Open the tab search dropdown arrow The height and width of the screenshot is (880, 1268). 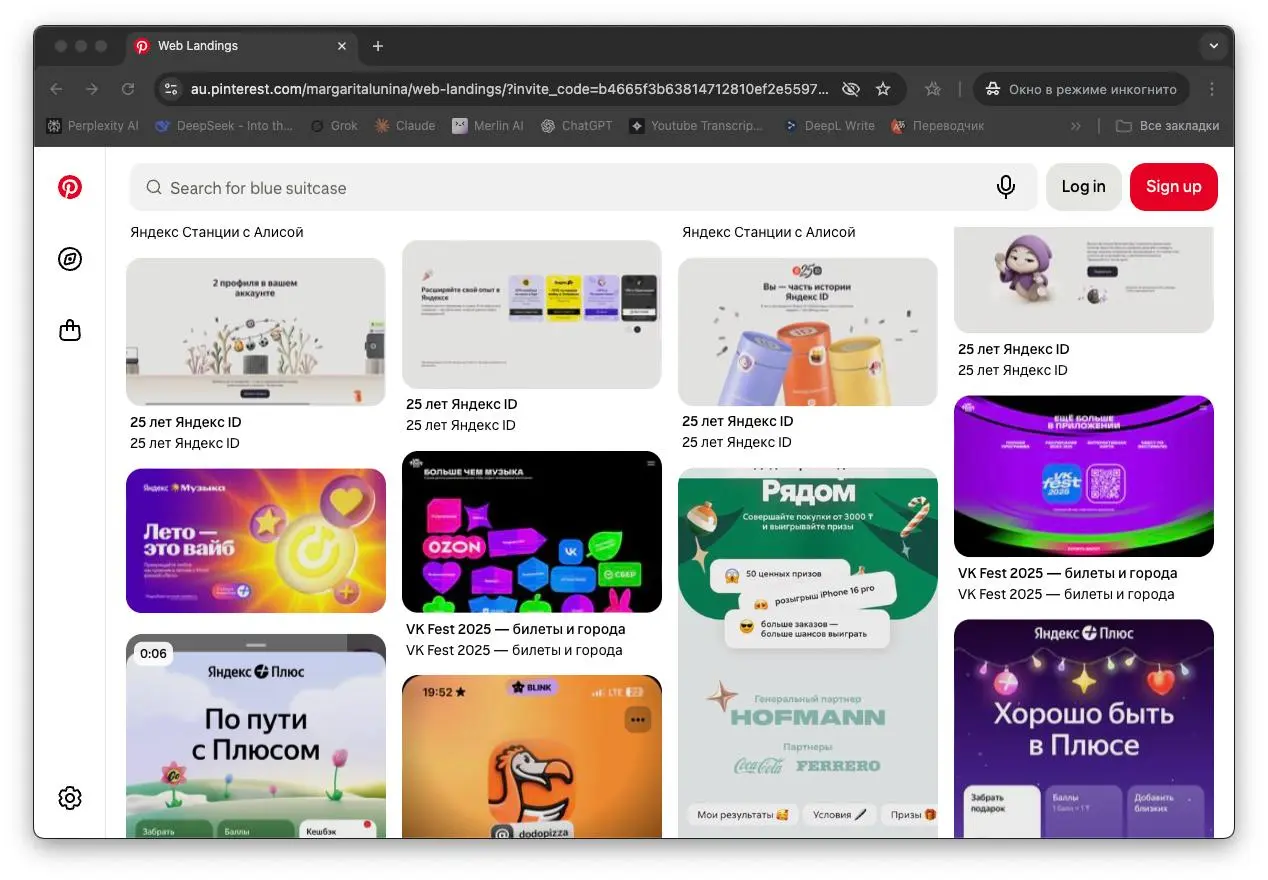pyautogui.click(x=1213, y=46)
